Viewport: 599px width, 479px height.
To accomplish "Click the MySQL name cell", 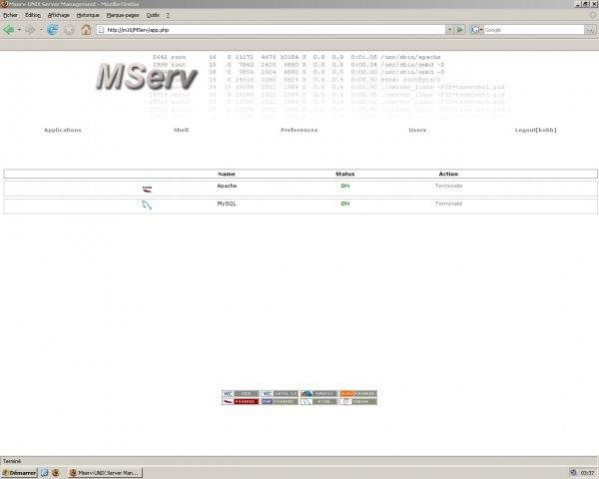I will (227, 204).
